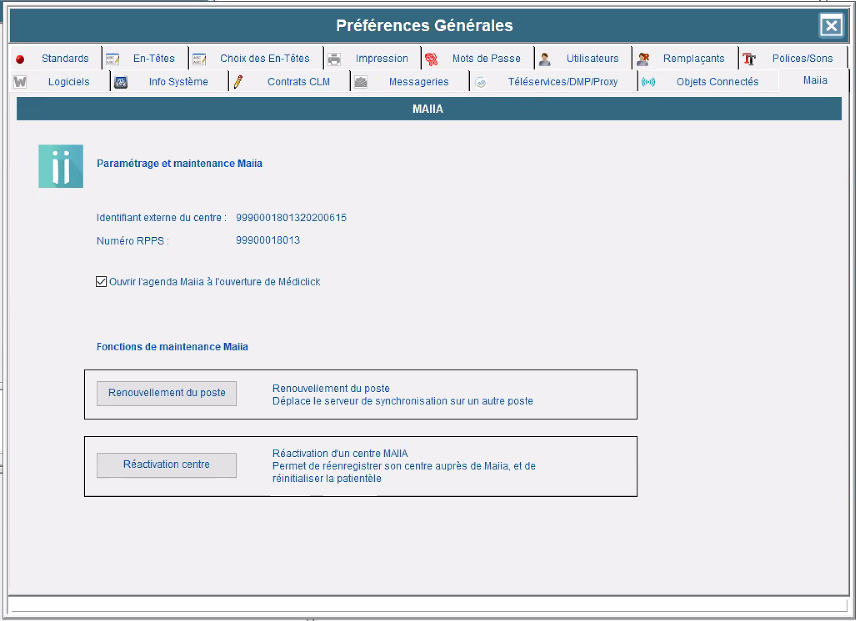Open the En-Têtes tab

tap(153, 59)
